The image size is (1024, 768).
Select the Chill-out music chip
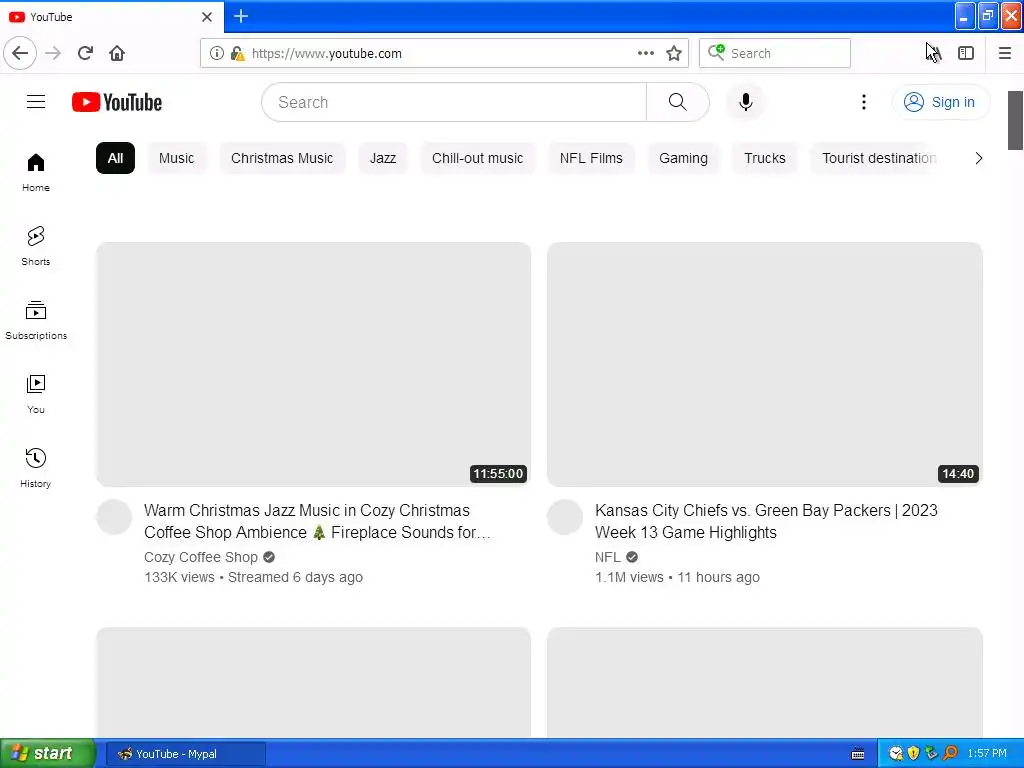(477, 158)
